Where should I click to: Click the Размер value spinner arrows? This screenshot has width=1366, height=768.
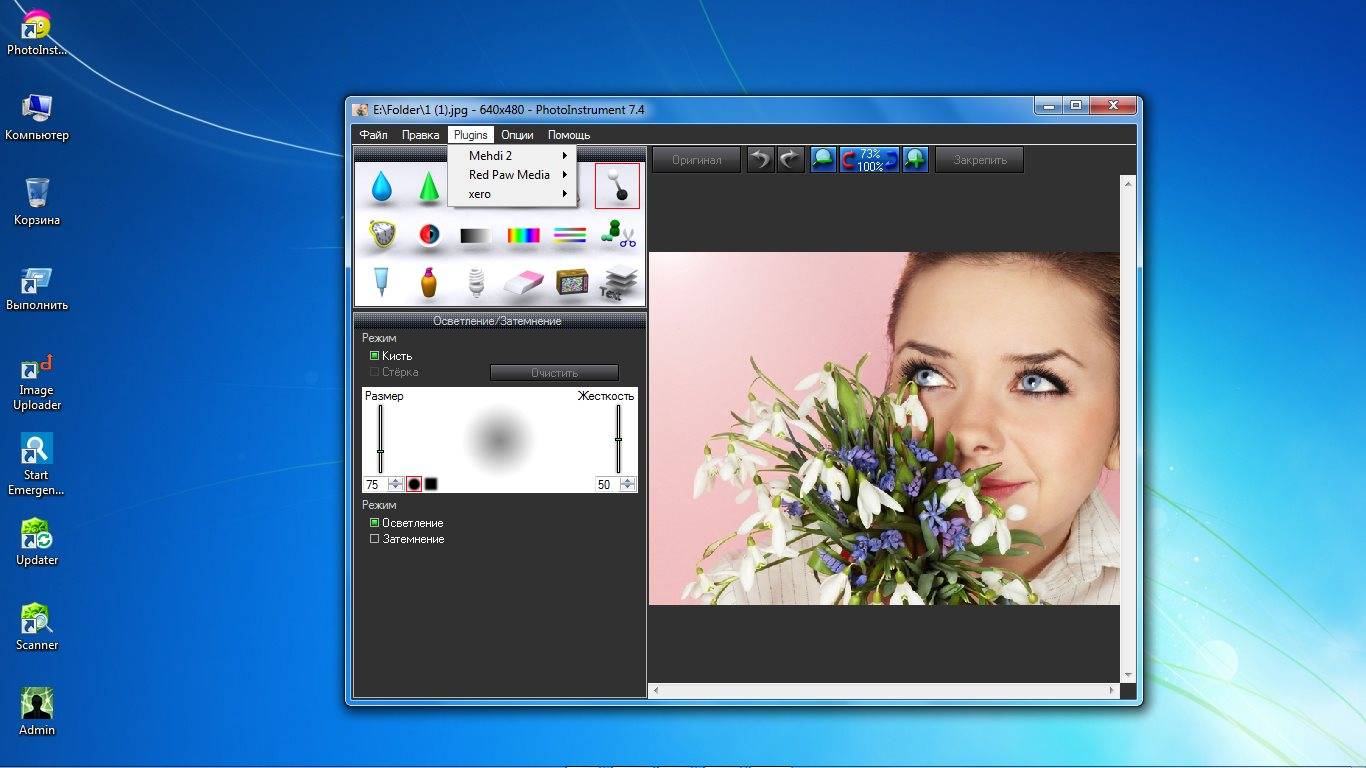pyautogui.click(x=396, y=484)
